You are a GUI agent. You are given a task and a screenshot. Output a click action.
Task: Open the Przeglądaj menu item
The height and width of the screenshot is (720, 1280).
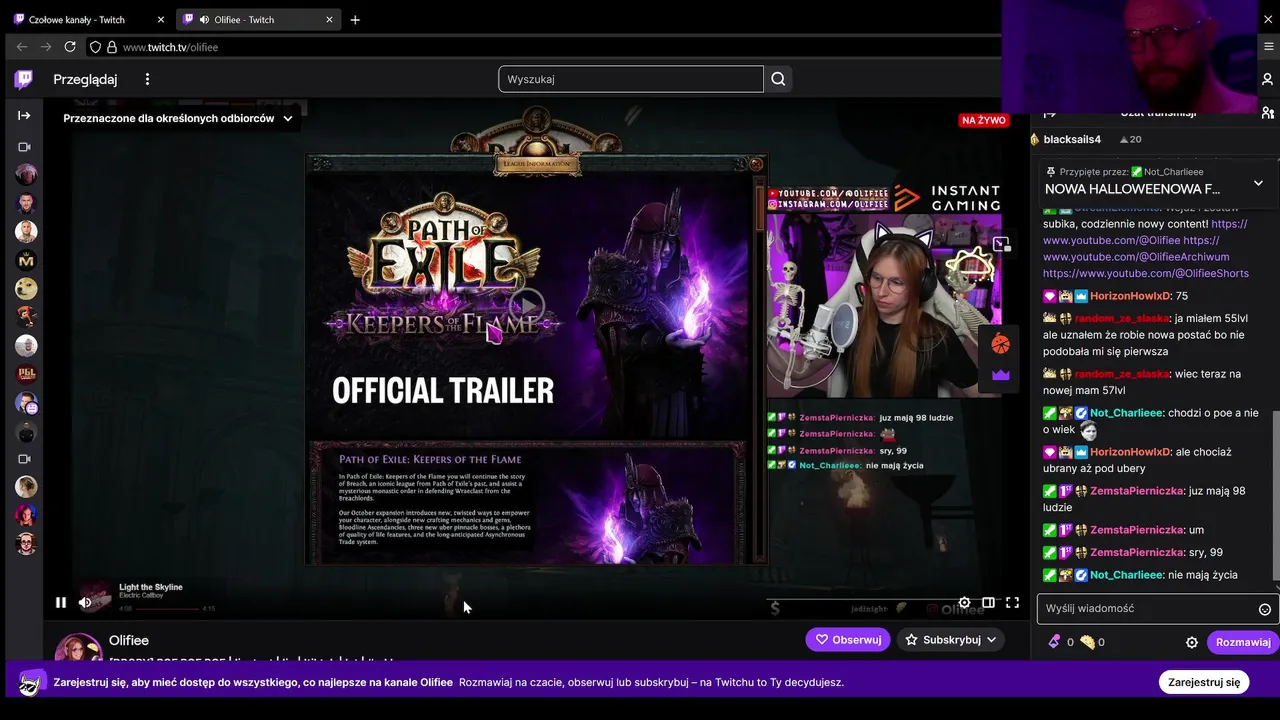[85, 79]
